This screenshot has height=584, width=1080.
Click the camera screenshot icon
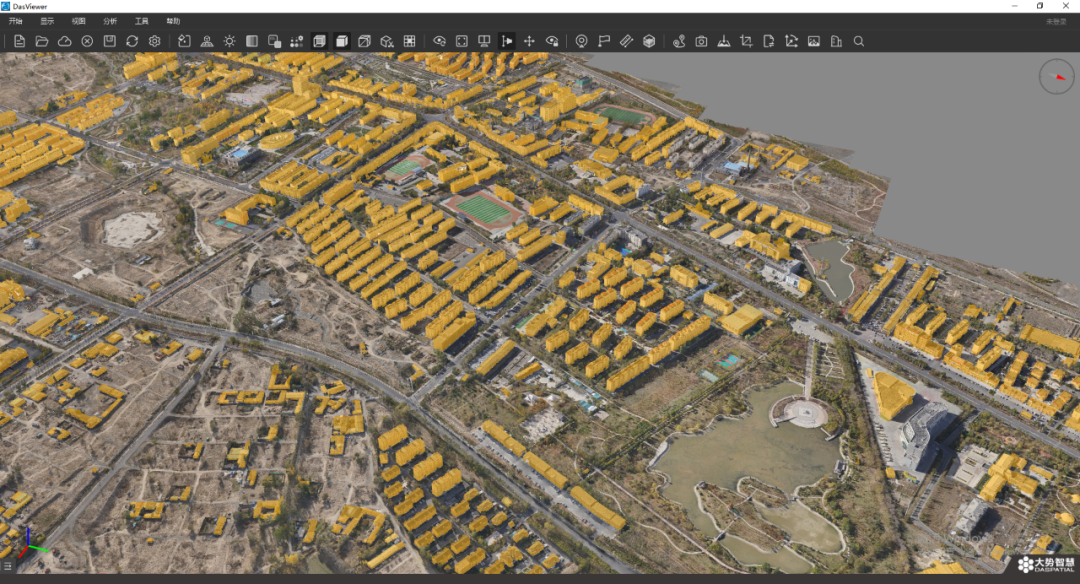(701, 41)
